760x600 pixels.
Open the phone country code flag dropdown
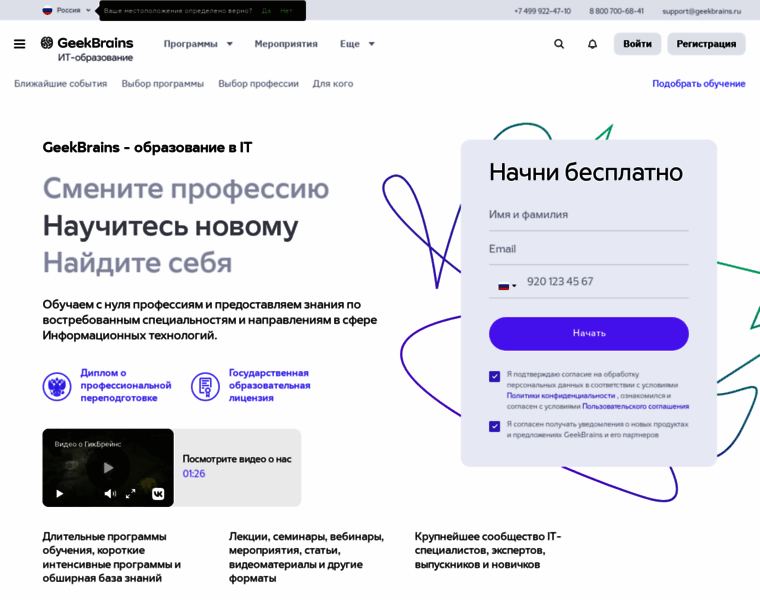[x=507, y=285]
